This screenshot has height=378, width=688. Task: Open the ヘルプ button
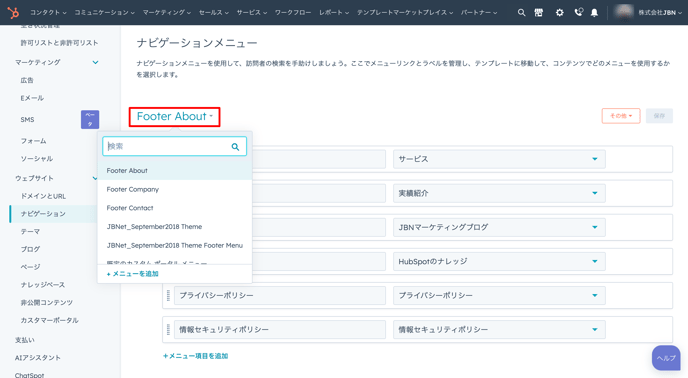pos(666,358)
